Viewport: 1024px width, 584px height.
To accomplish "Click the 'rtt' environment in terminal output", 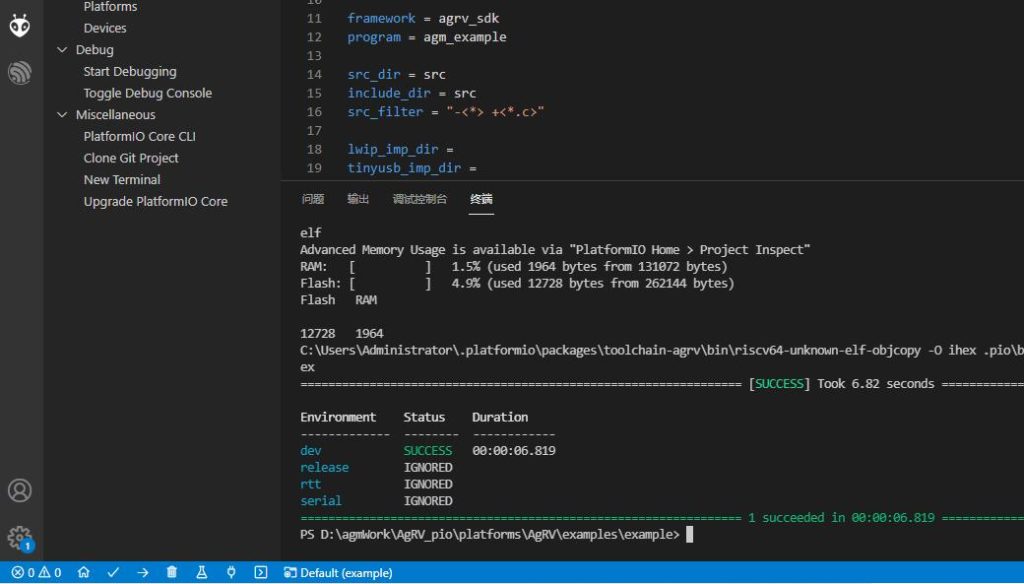I will (311, 484).
